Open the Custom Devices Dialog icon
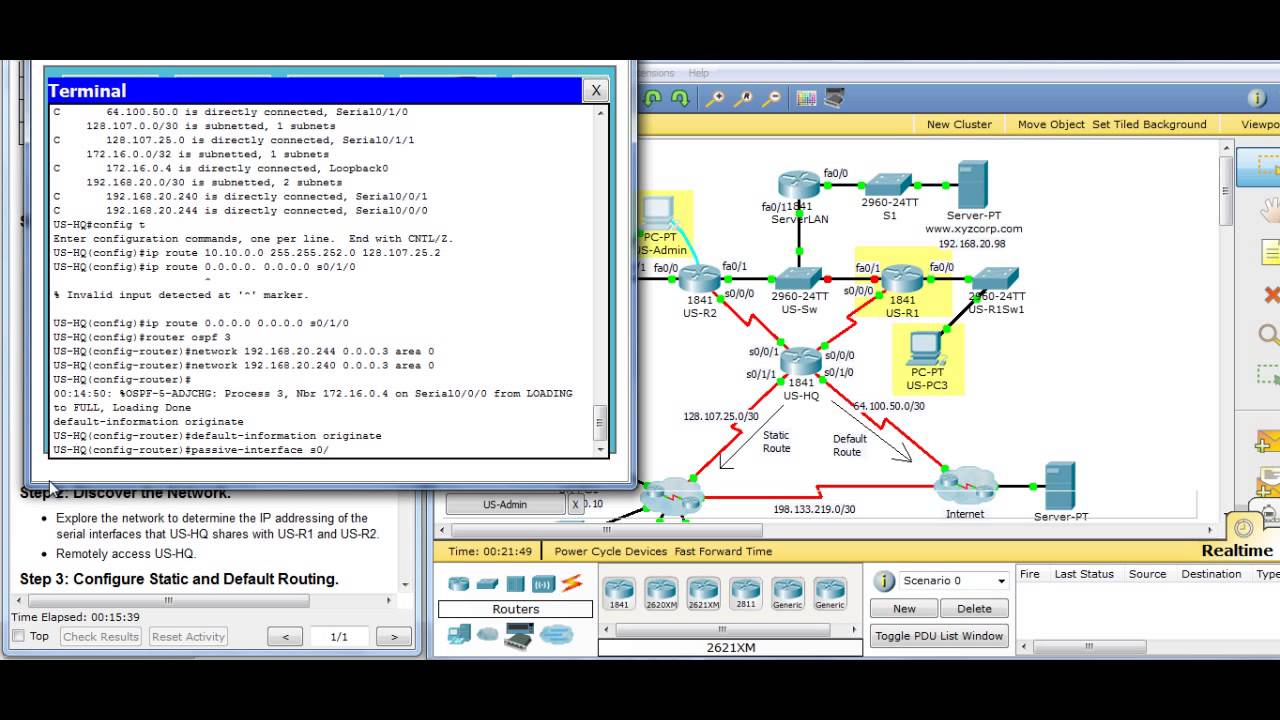 (835, 98)
